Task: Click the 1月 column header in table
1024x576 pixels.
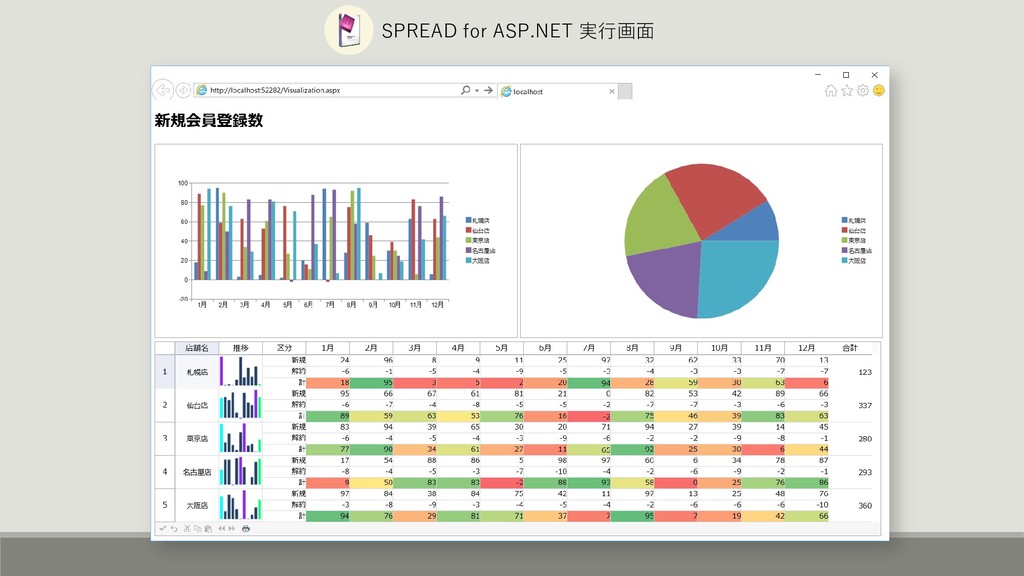Action: (328, 348)
